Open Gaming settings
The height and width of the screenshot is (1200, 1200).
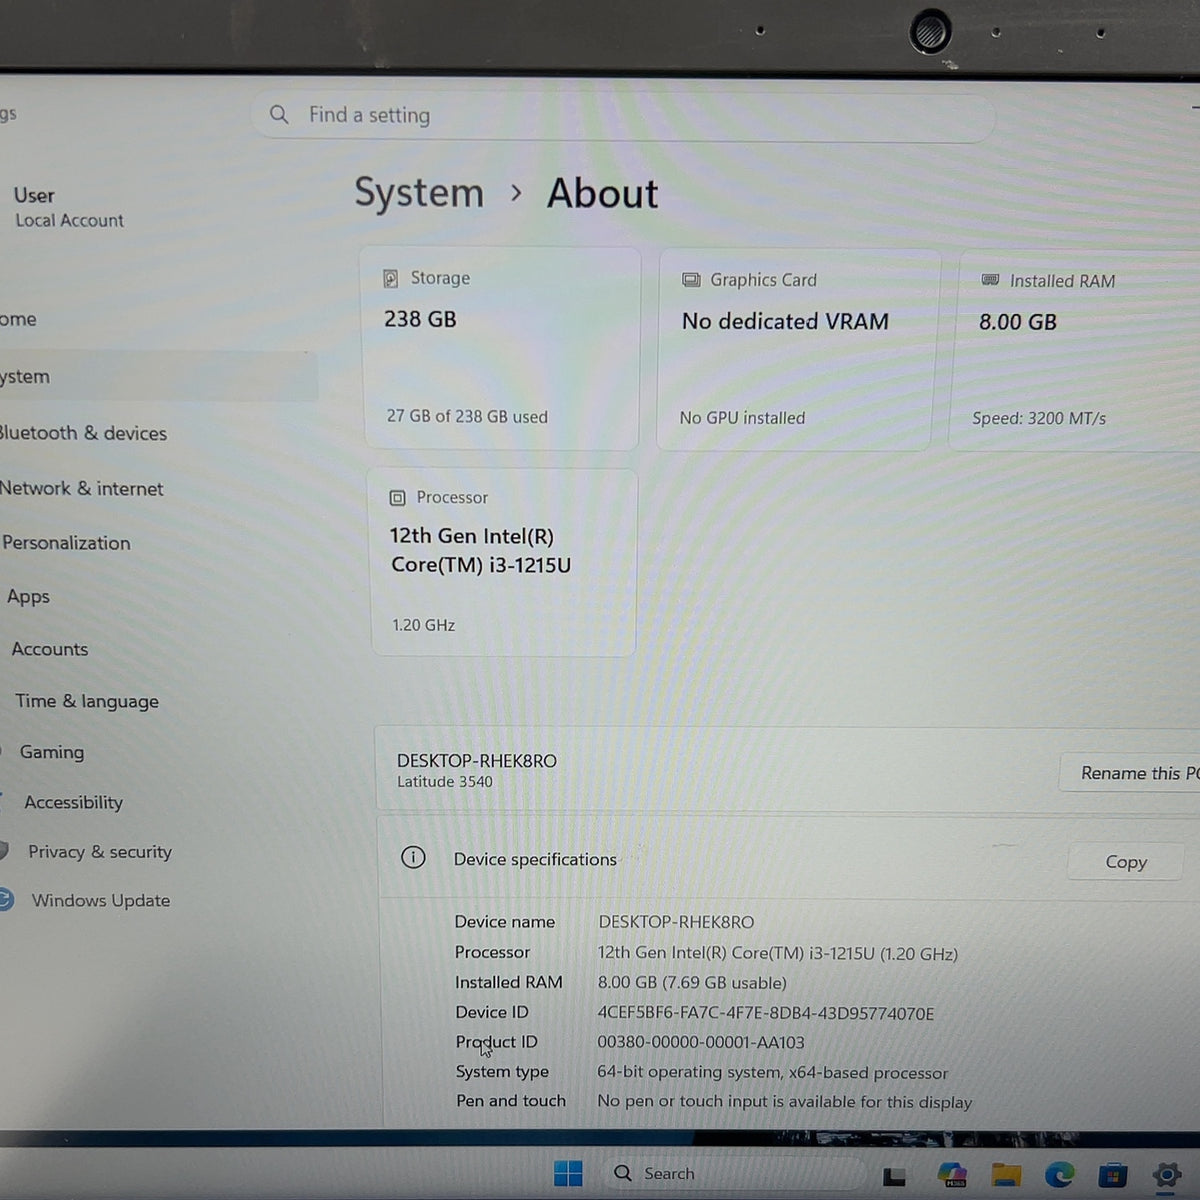(52, 752)
